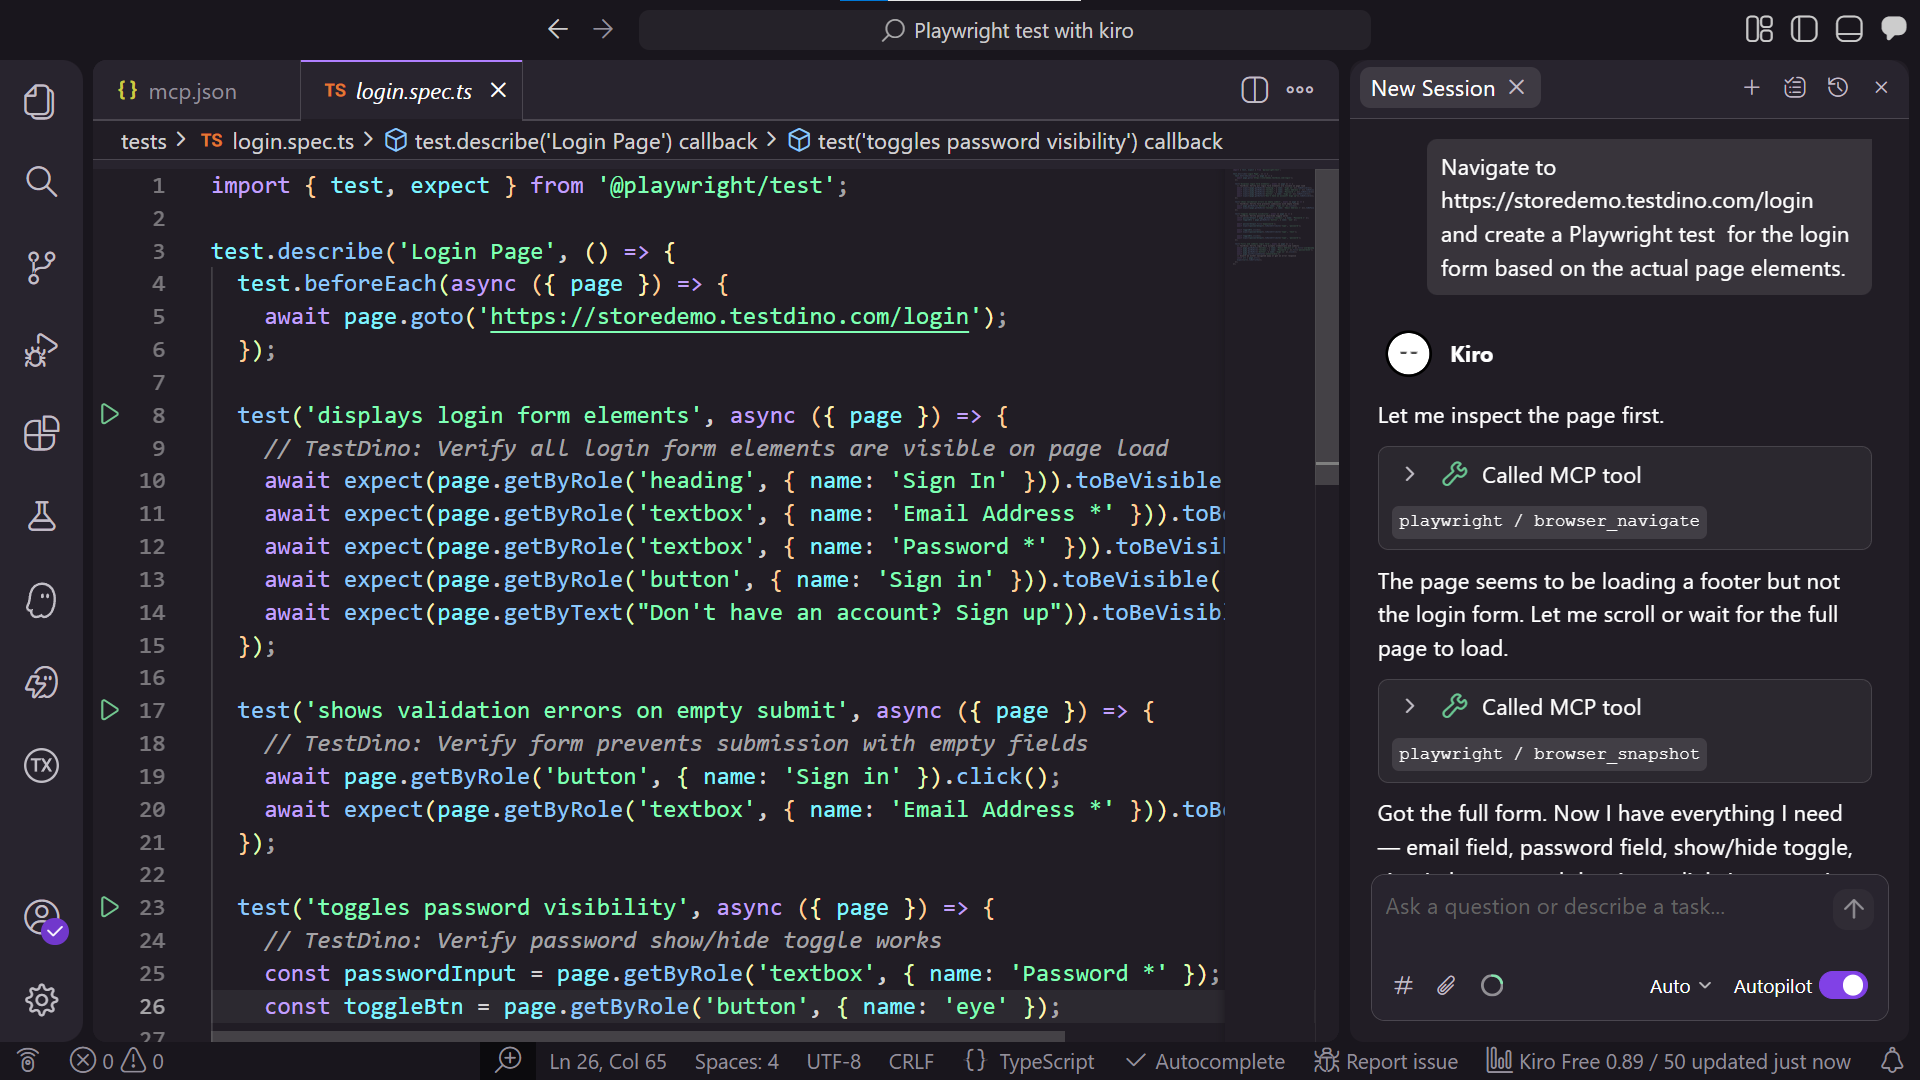Image resolution: width=1920 pixels, height=1080 pixels.
Task: Open the Source Control branch icon
Action: pos(41,267)
